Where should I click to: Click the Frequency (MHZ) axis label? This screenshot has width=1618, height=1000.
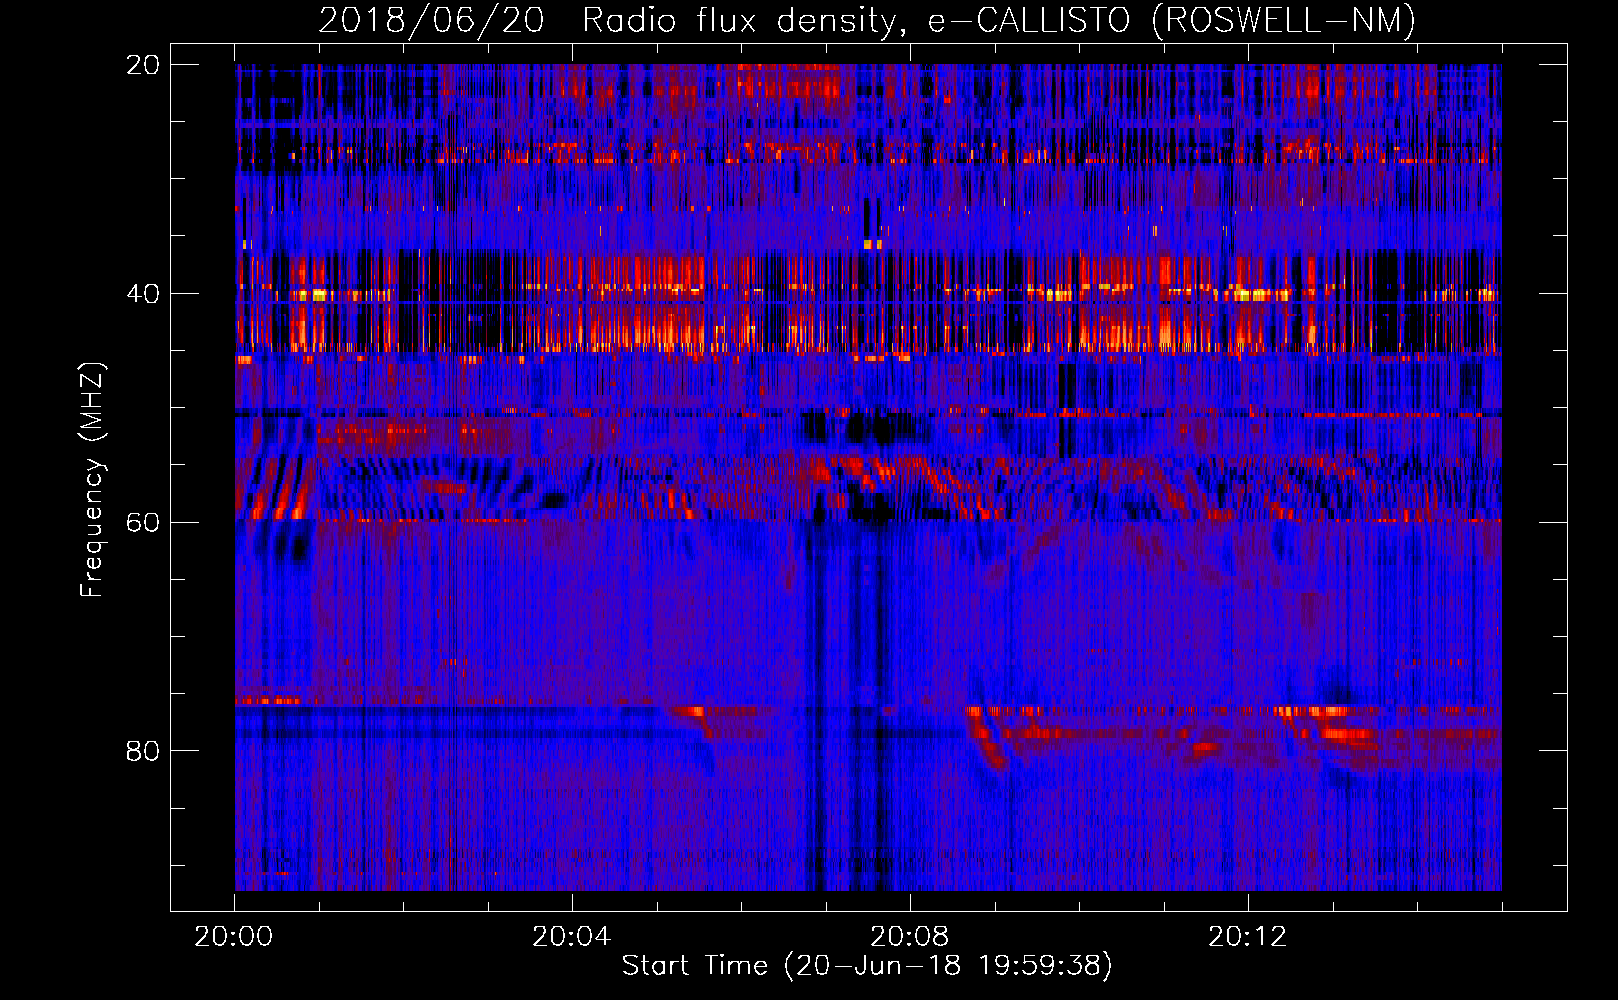point(91,479)
